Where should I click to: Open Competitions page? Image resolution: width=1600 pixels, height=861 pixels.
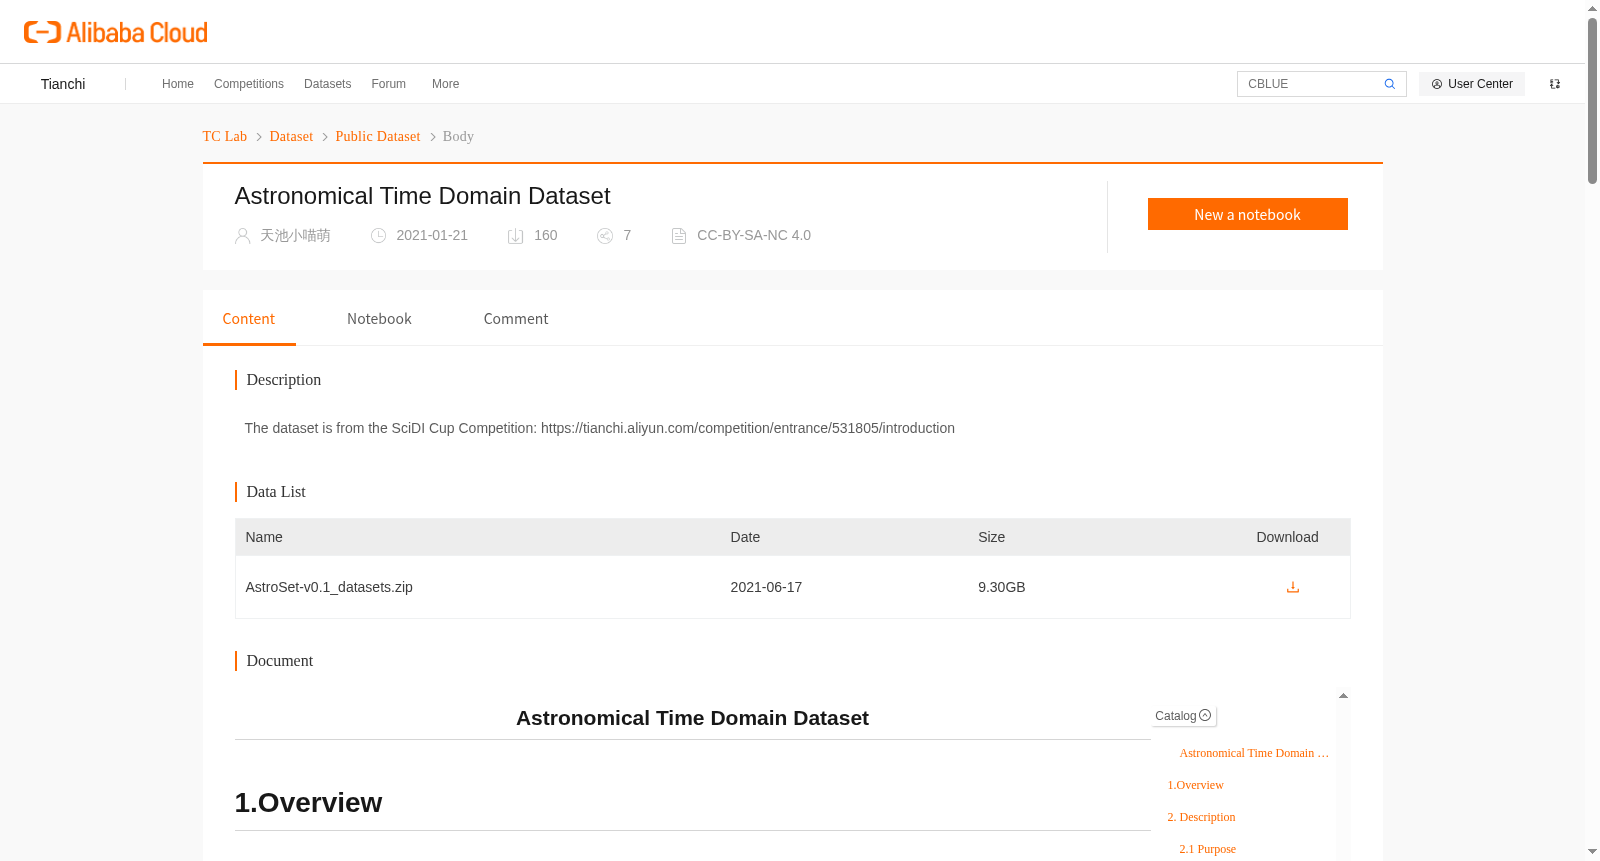249,84
